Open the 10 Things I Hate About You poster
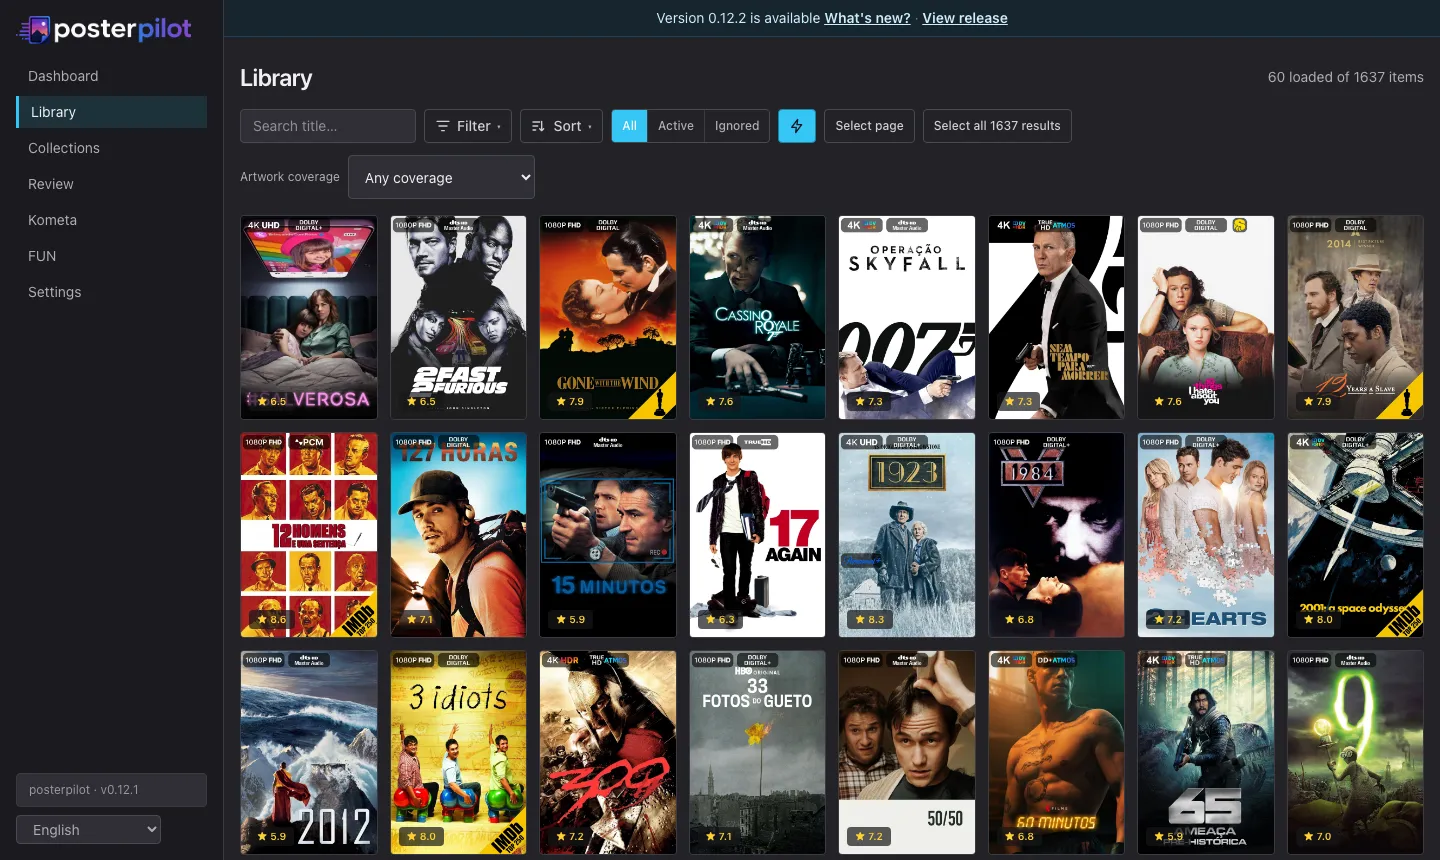Viewport: 1440px width, 860px height. click(1206, 317)
